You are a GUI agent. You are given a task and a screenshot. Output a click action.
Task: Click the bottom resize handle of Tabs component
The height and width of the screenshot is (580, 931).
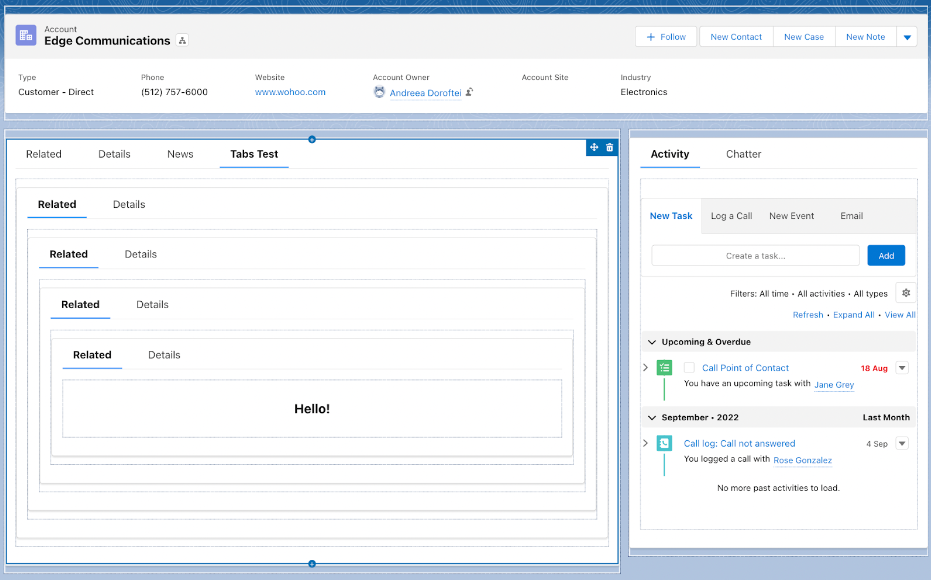point(312,563)
